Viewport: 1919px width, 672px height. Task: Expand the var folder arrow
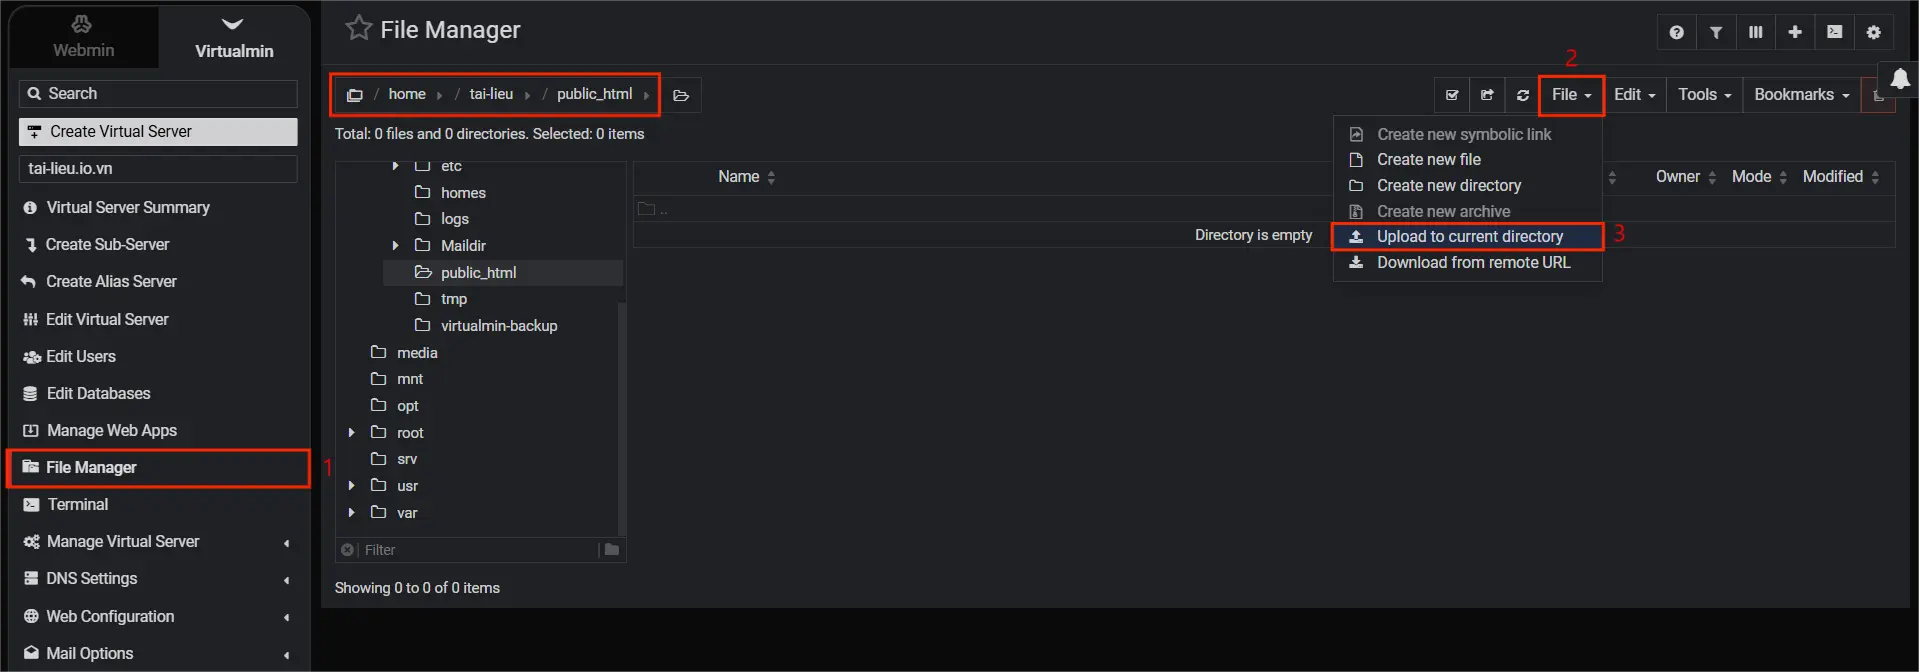(x=352, y=512)
